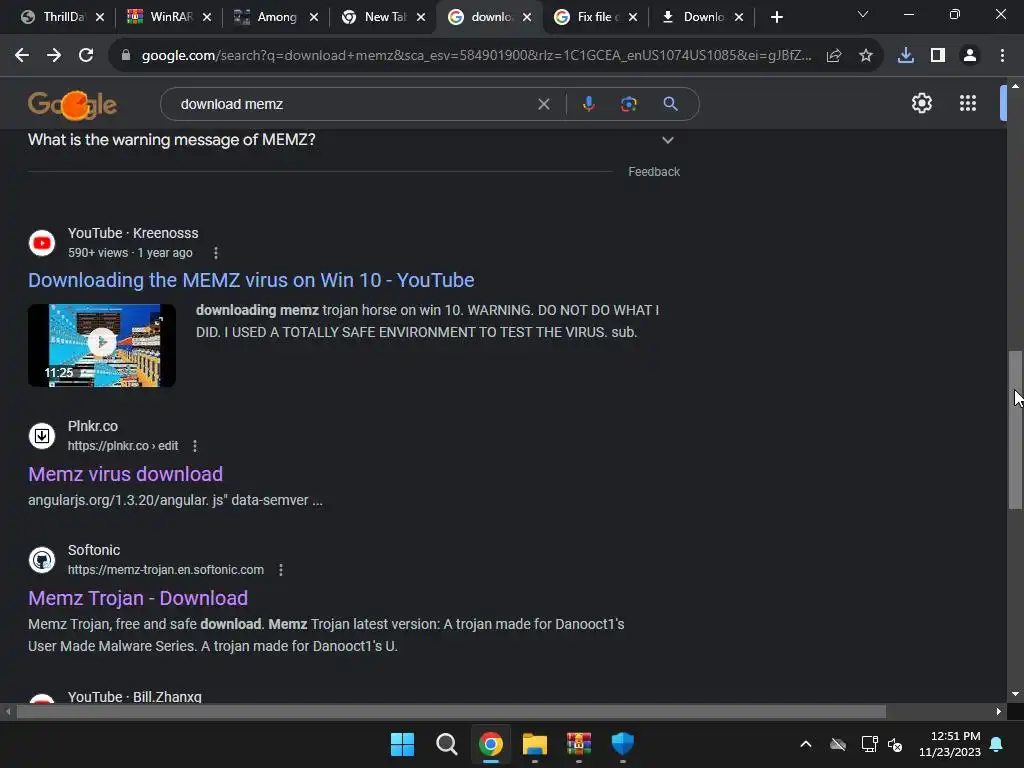Screen dimensions: 1024x768
Task: Open "Downloading the MEMZ virus on Win 10" link
Action: 251,280
